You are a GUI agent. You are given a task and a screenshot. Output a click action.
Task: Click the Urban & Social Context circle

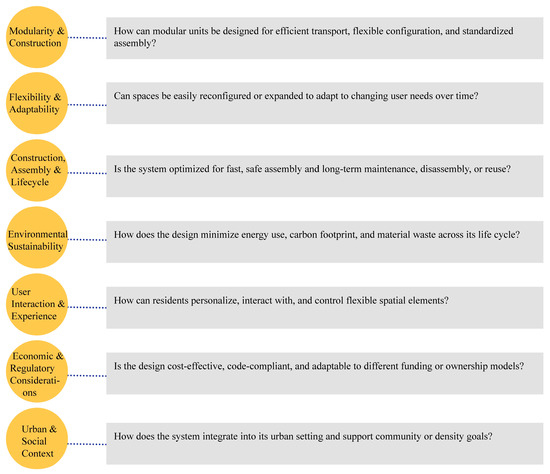37,438
